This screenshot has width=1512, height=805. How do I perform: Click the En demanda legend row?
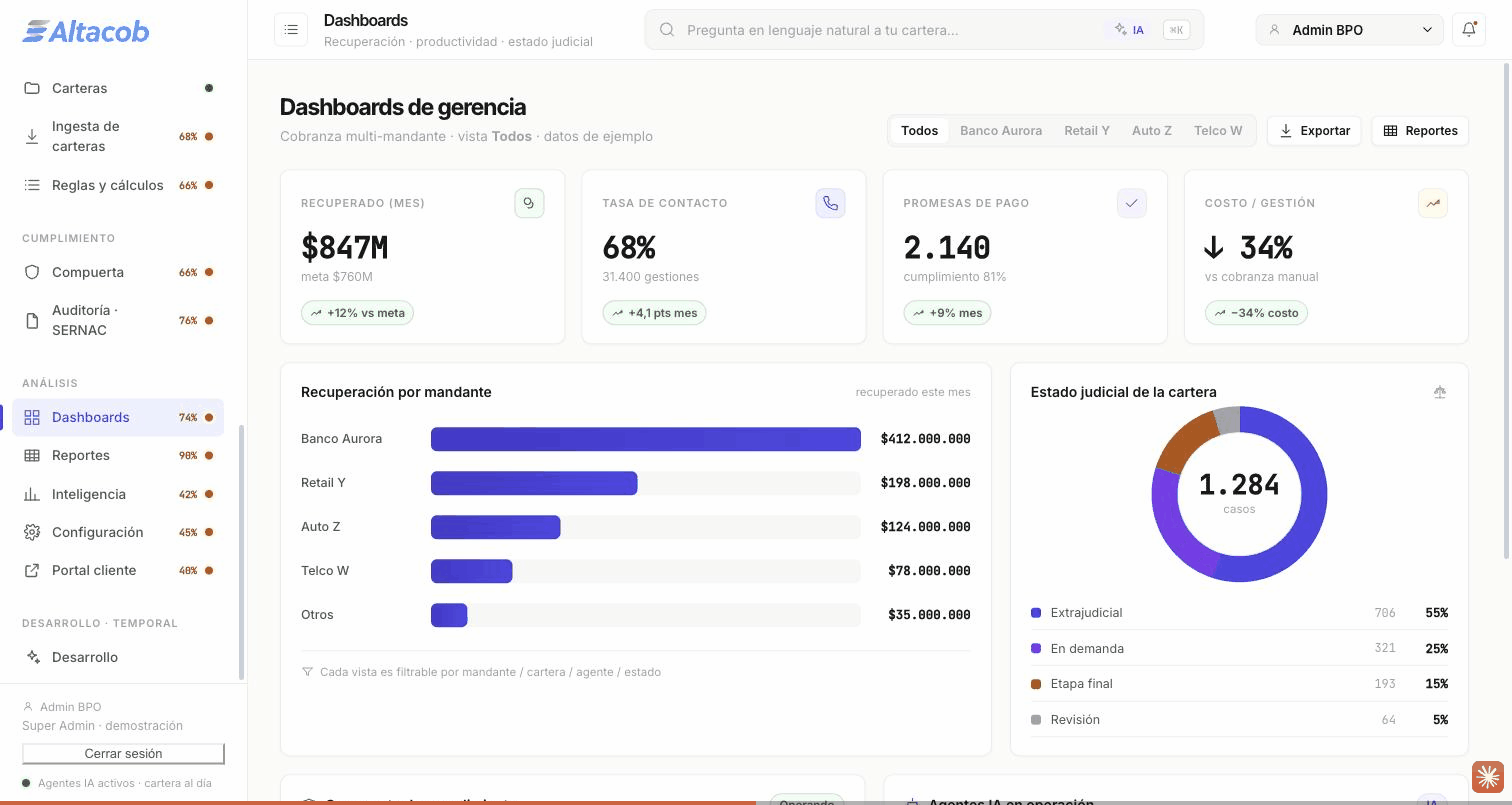click(x=1239, y=648)
